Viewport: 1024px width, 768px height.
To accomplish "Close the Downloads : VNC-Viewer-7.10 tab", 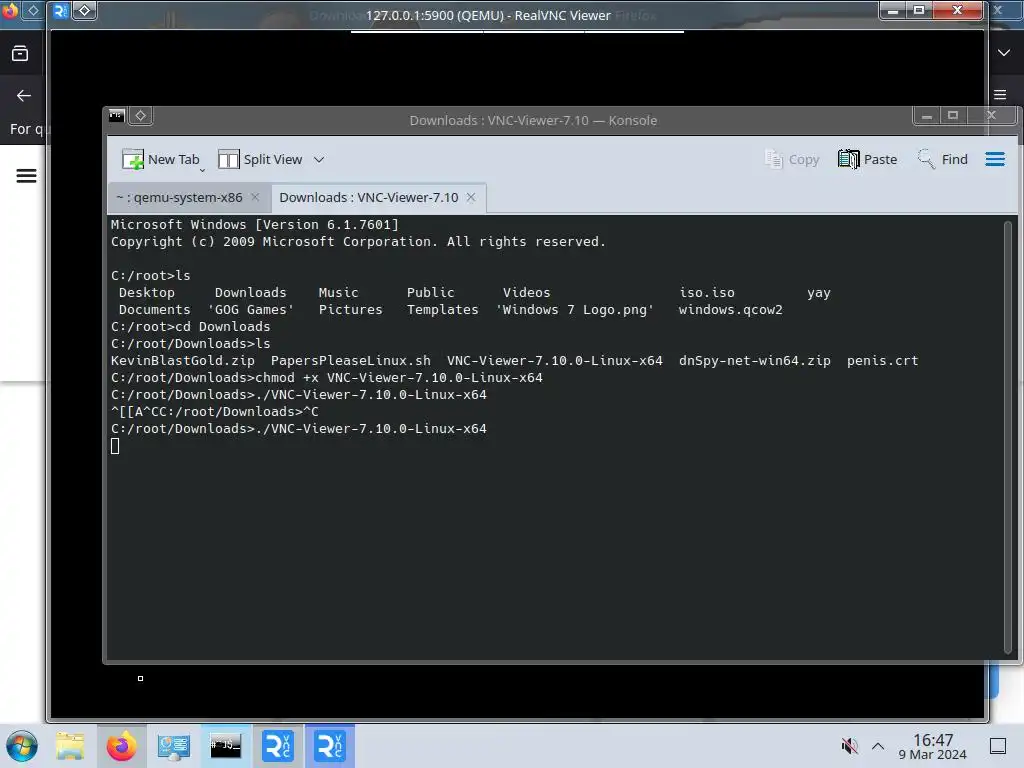I will pos(471,197).
